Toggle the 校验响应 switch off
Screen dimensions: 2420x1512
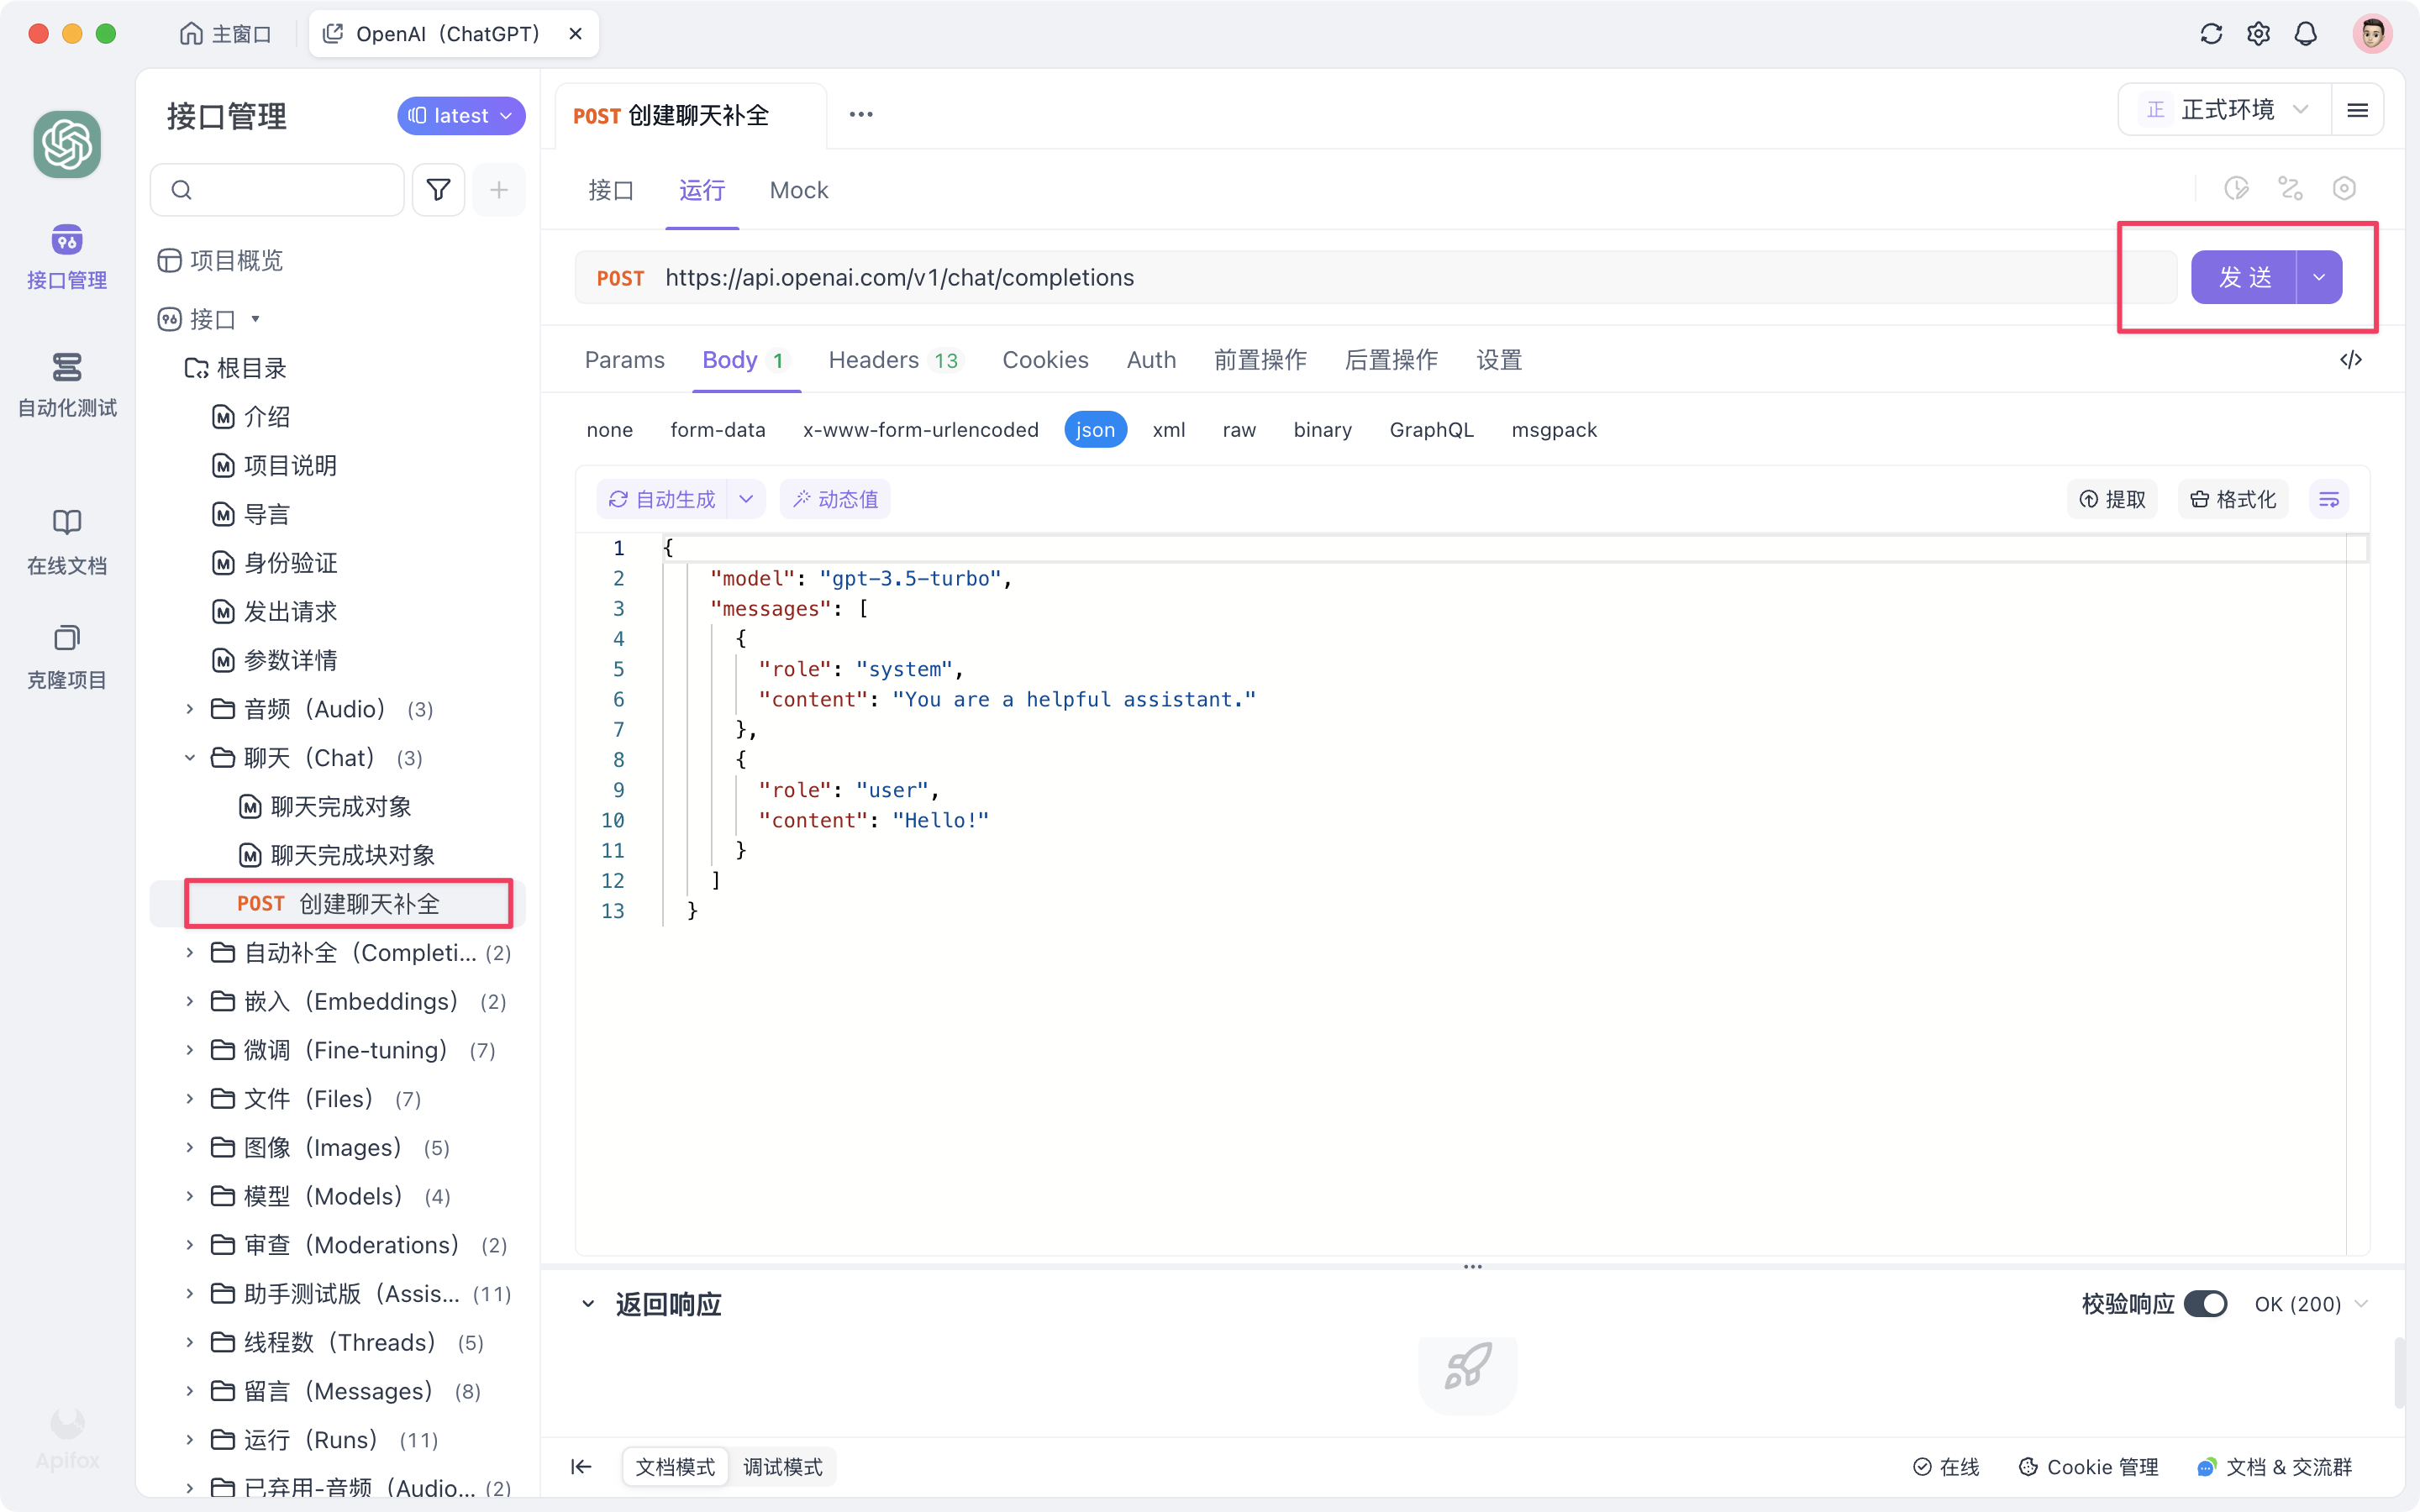(2207, 1303)
